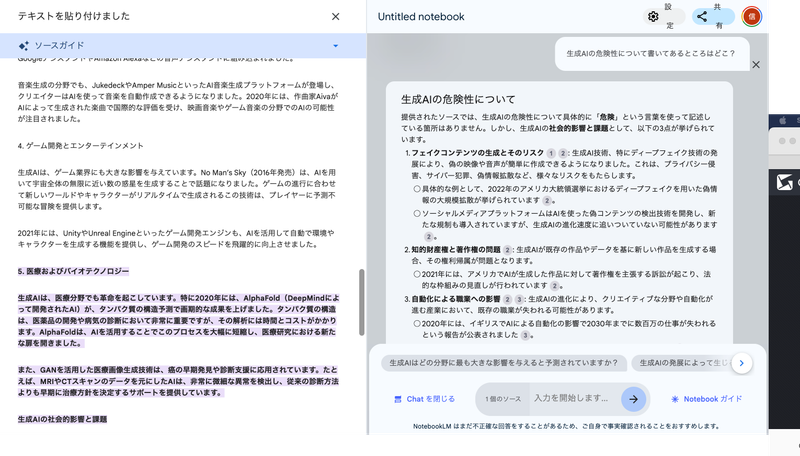Open citation 3 in the automation item

(x=520, y=298)
